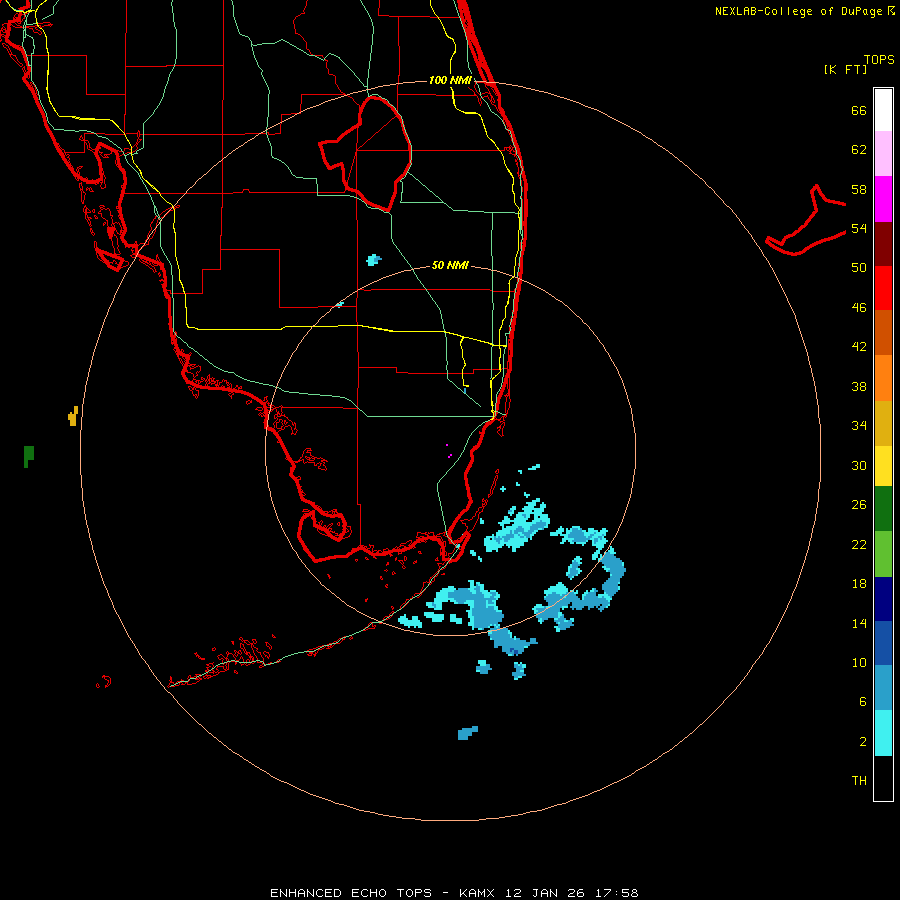Click the '17:58' timestamp in the caption
This screenshot has height=900, width=900.
point(617,893)
